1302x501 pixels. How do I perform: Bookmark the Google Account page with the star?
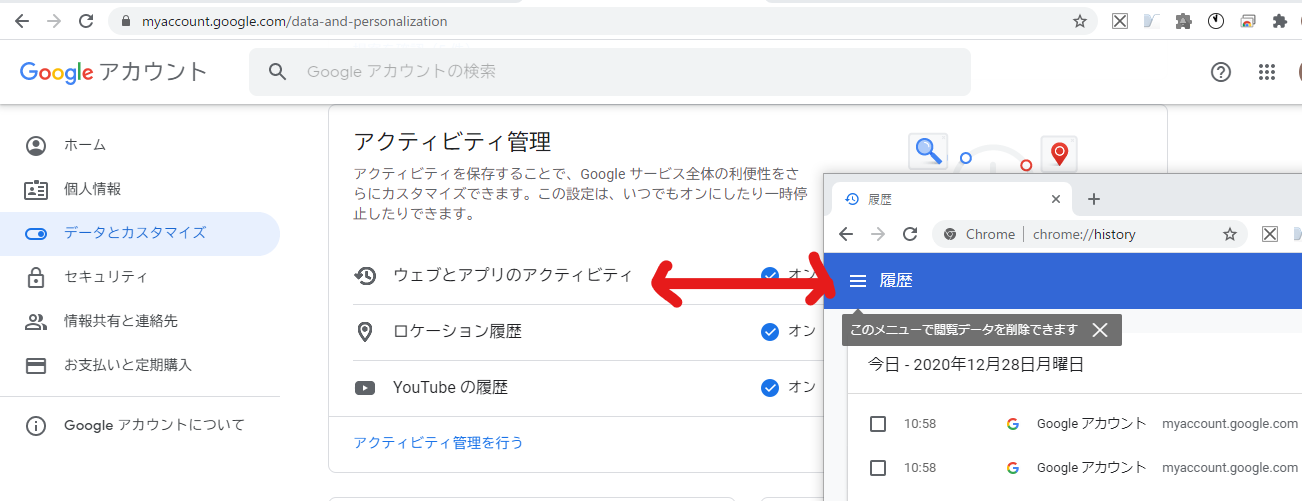point(1080,21)
